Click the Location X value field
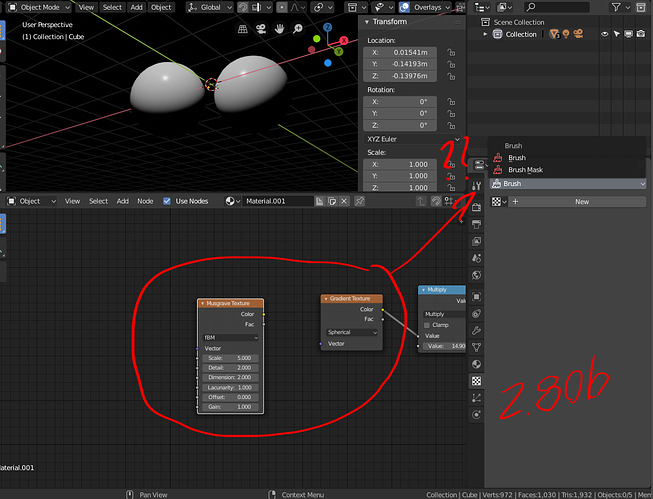Screen dimensions: 653x499 [x=400, y=52]
